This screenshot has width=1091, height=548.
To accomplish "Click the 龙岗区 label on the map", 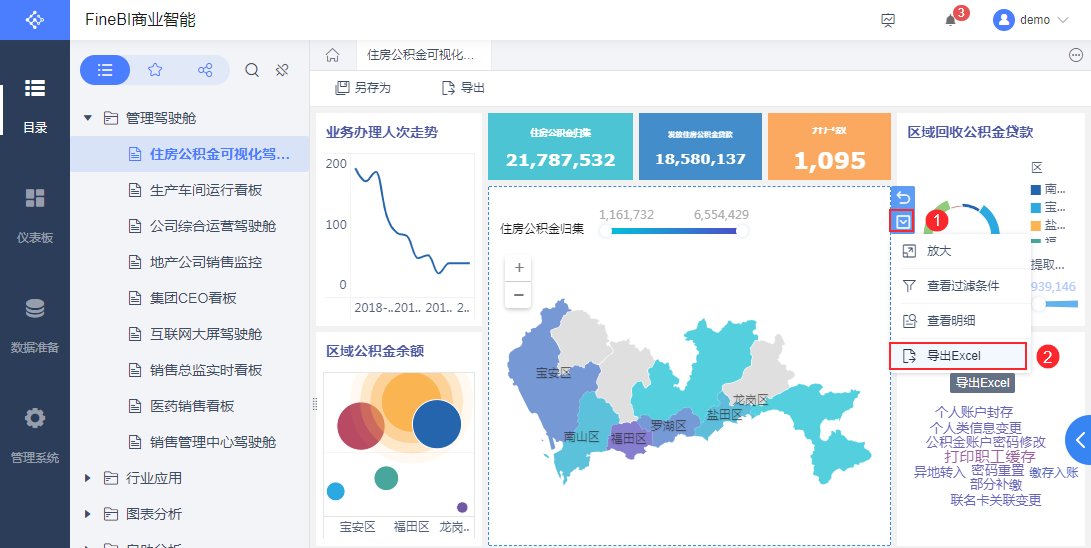I will click(751, 399).
